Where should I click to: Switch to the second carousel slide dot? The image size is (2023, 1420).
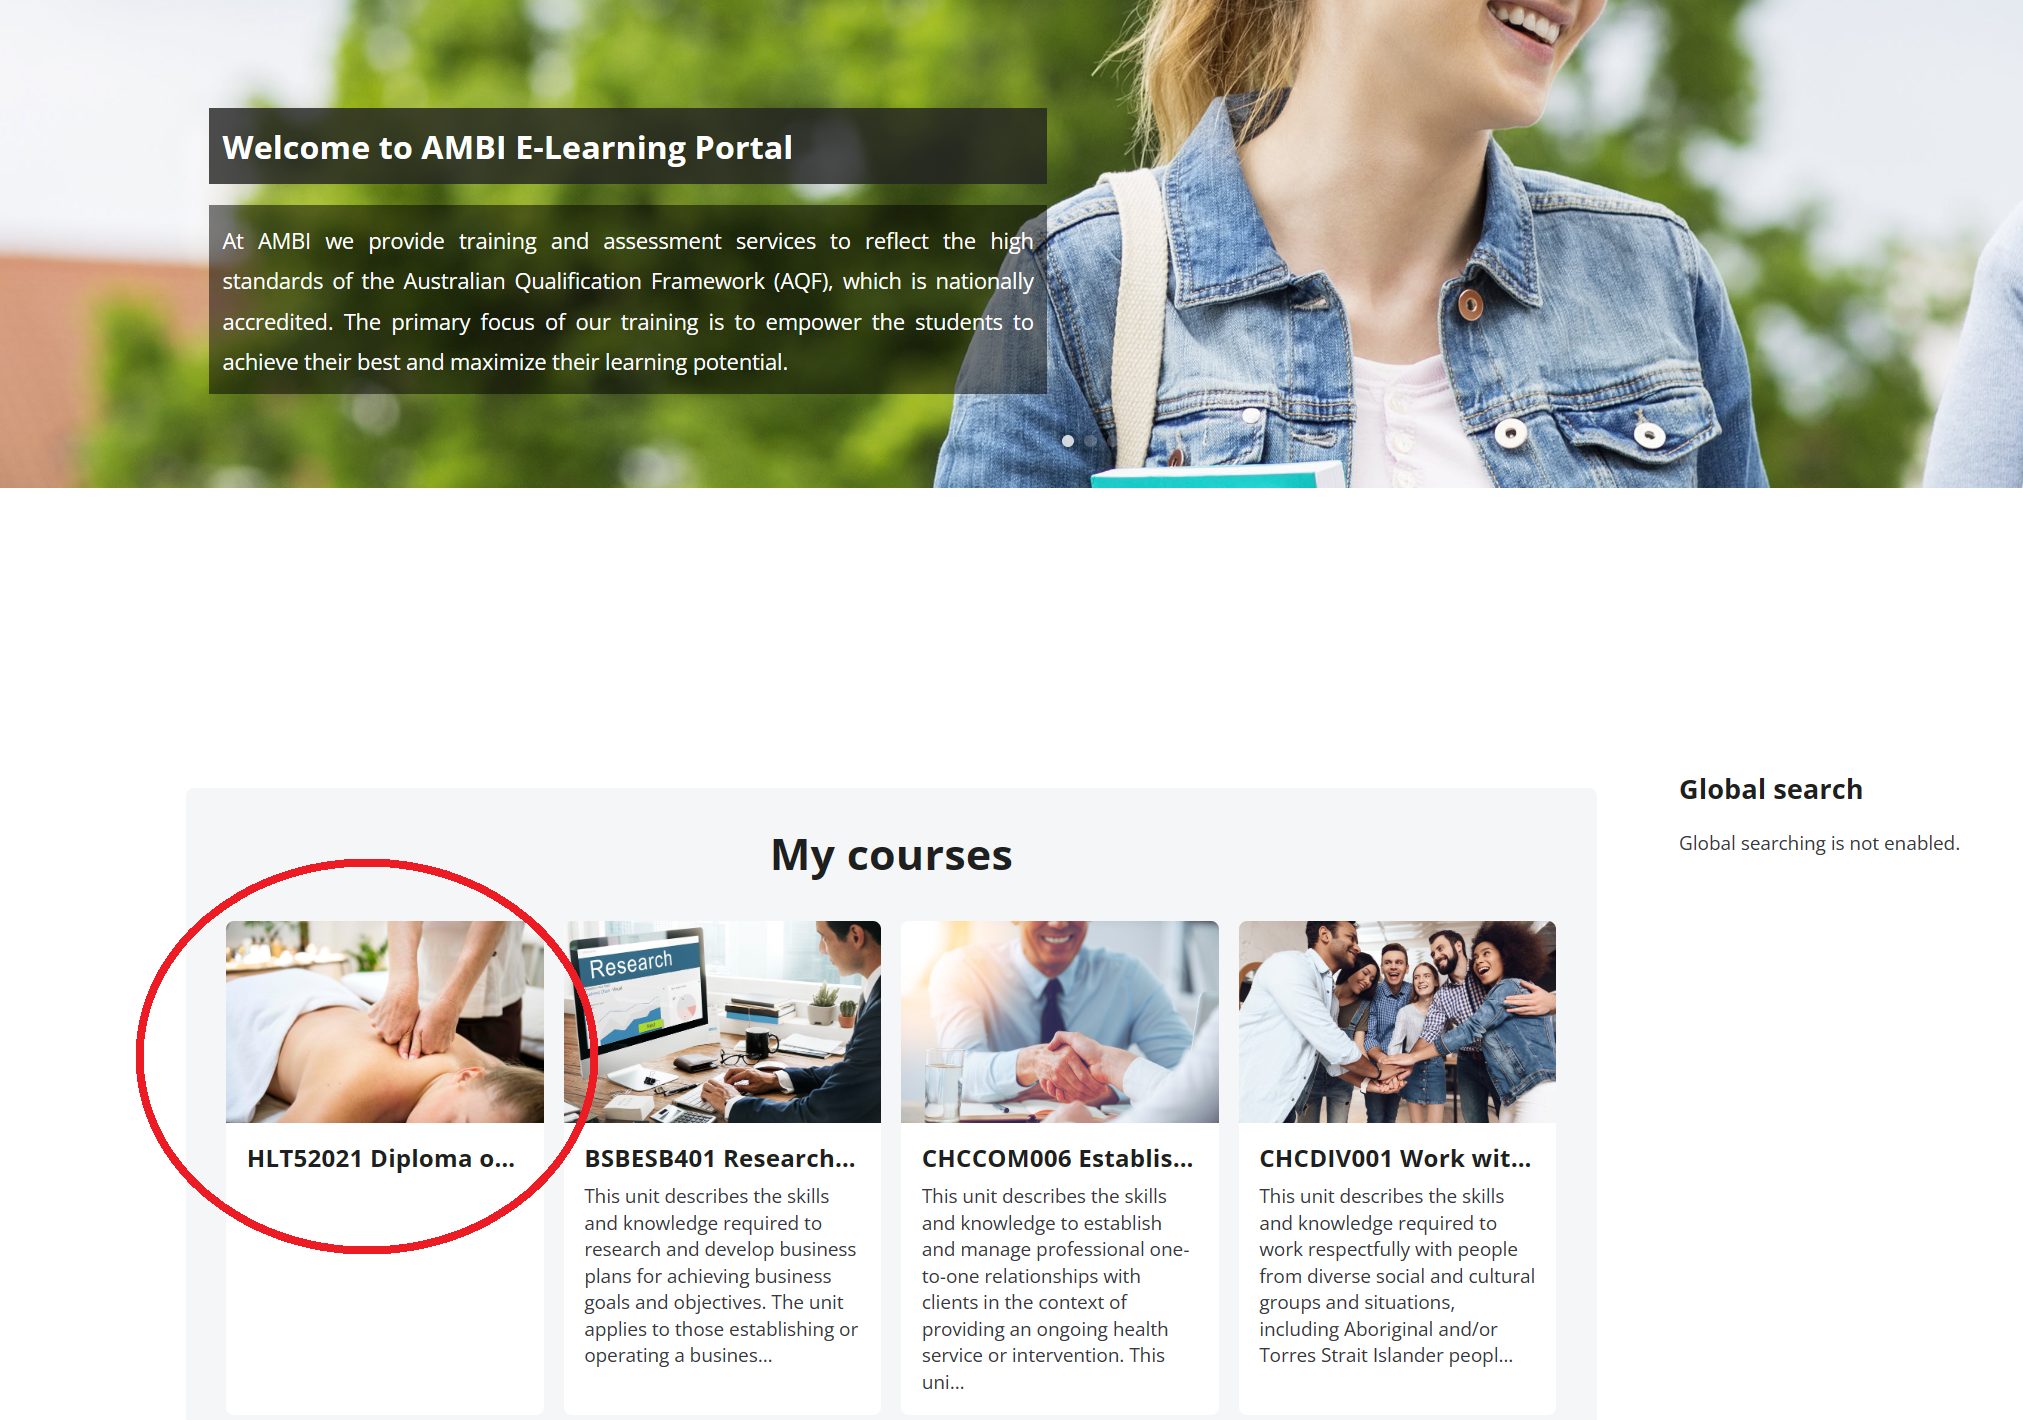tap(1090, 441)
